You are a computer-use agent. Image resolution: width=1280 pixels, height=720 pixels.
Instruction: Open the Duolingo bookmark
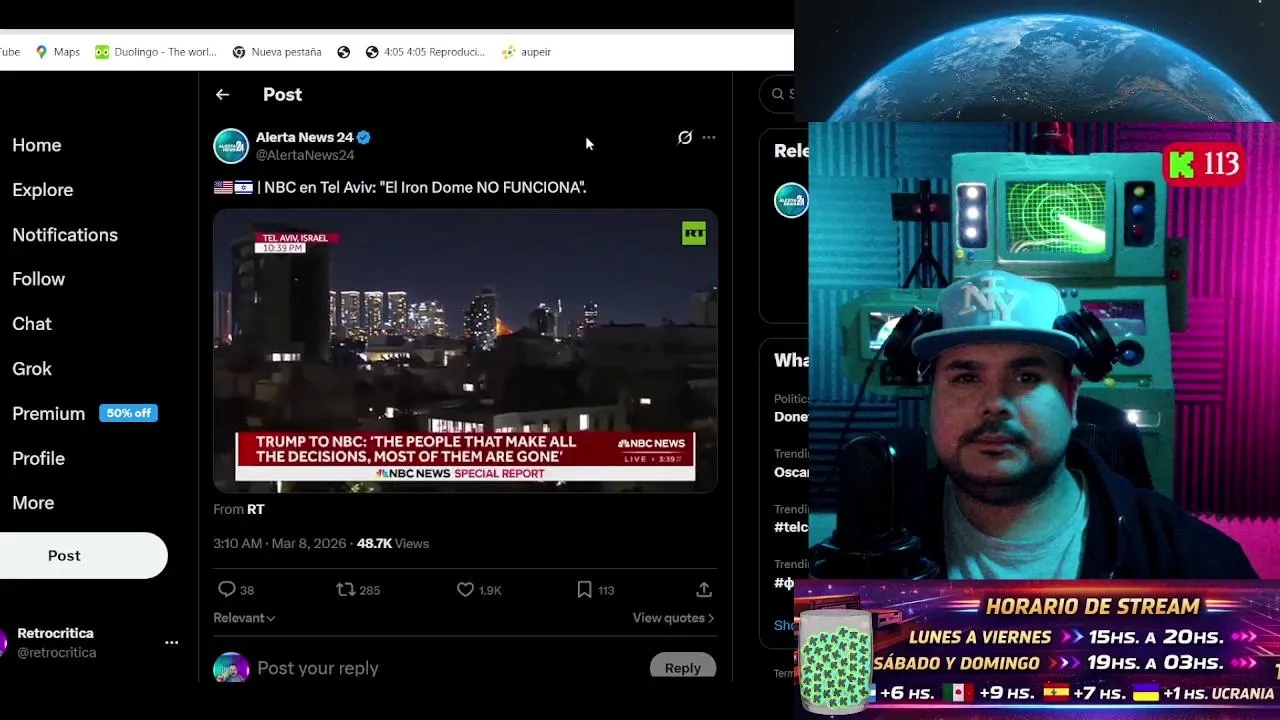pos(155,52)
